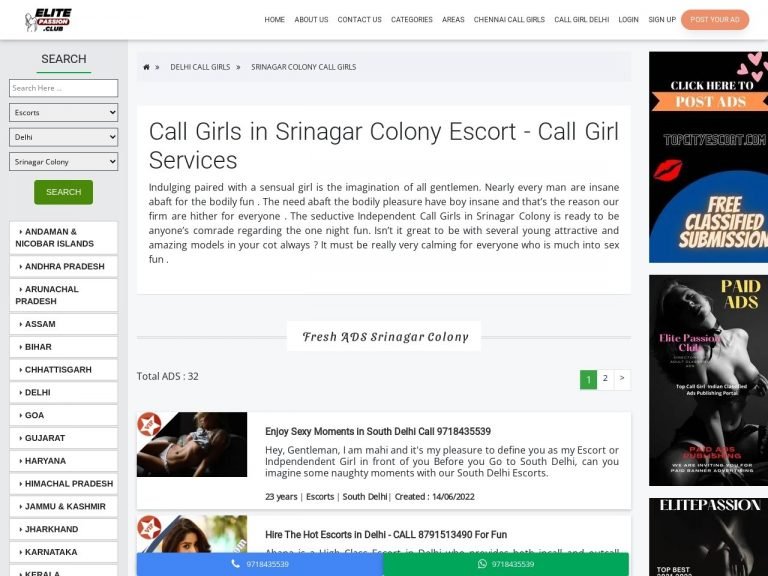Select Gujarat from the state list

[x=45, y=438]
